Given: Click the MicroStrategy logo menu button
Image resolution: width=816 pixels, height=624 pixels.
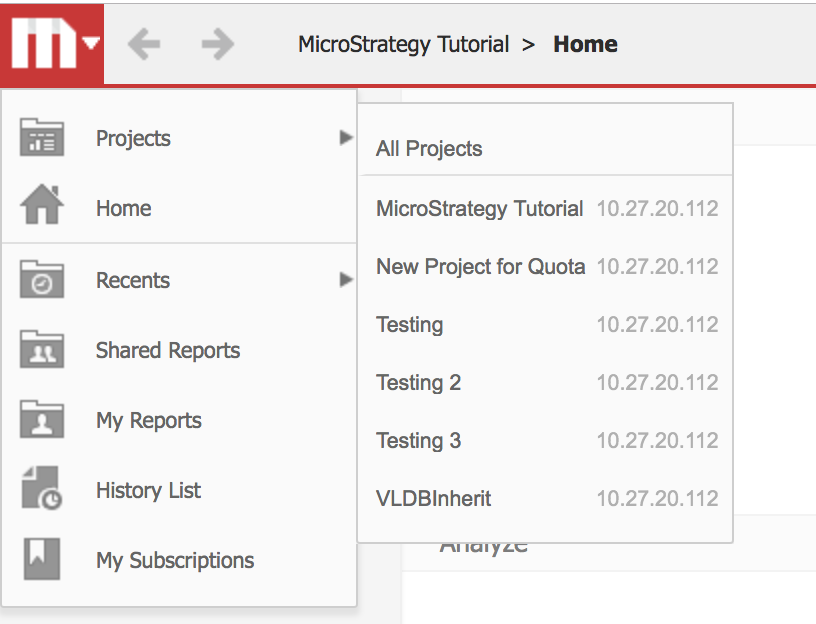Looking at the screenshot, I should (52, 44).
